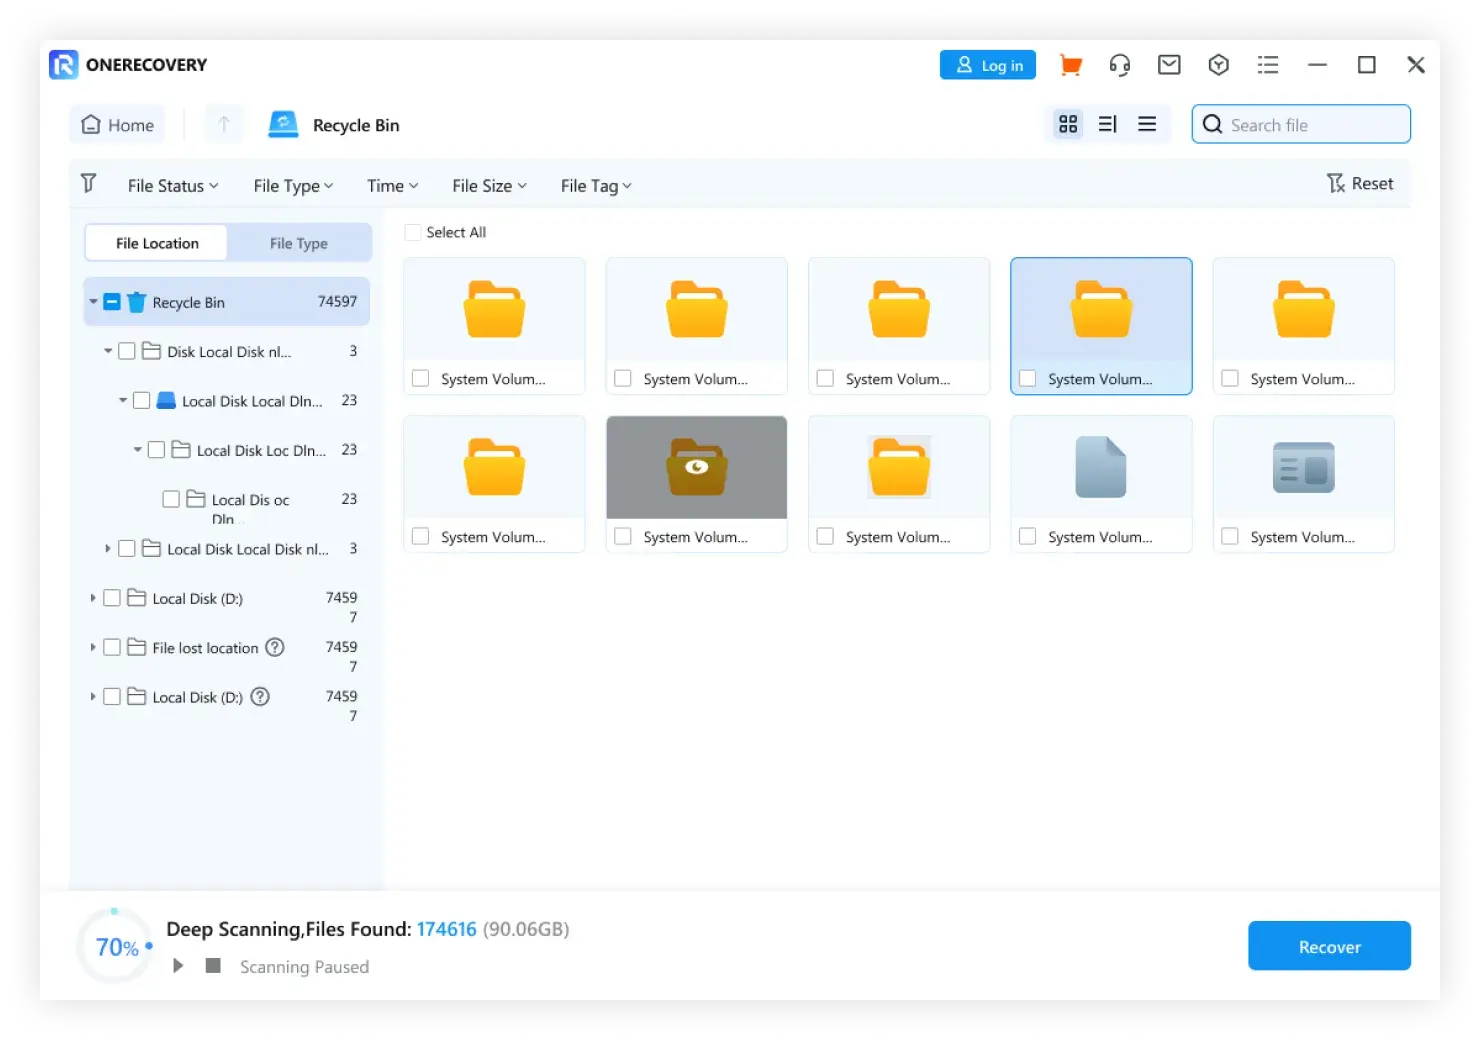Click the headset support icon
Screen dimensions: 1480x1040
pyautogui.click(x=1119, y=65)
